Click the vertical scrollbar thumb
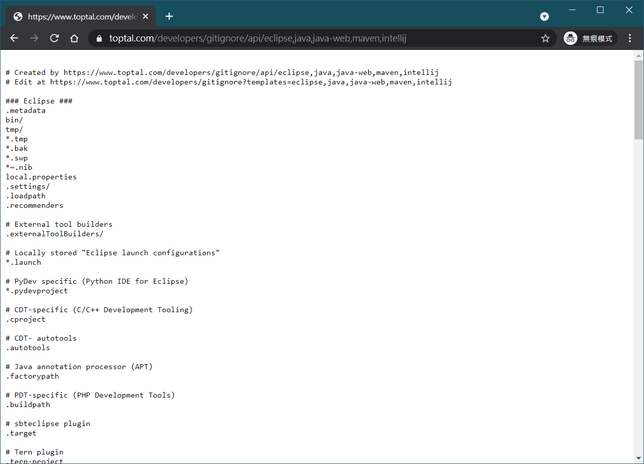This screenshot has height=464, width=644. [638, 100]
